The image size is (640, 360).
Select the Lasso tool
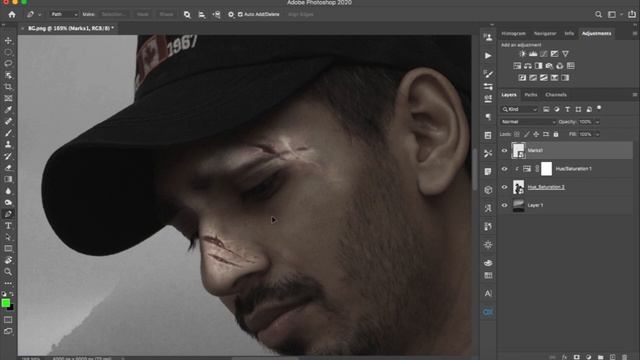point(8,64)
